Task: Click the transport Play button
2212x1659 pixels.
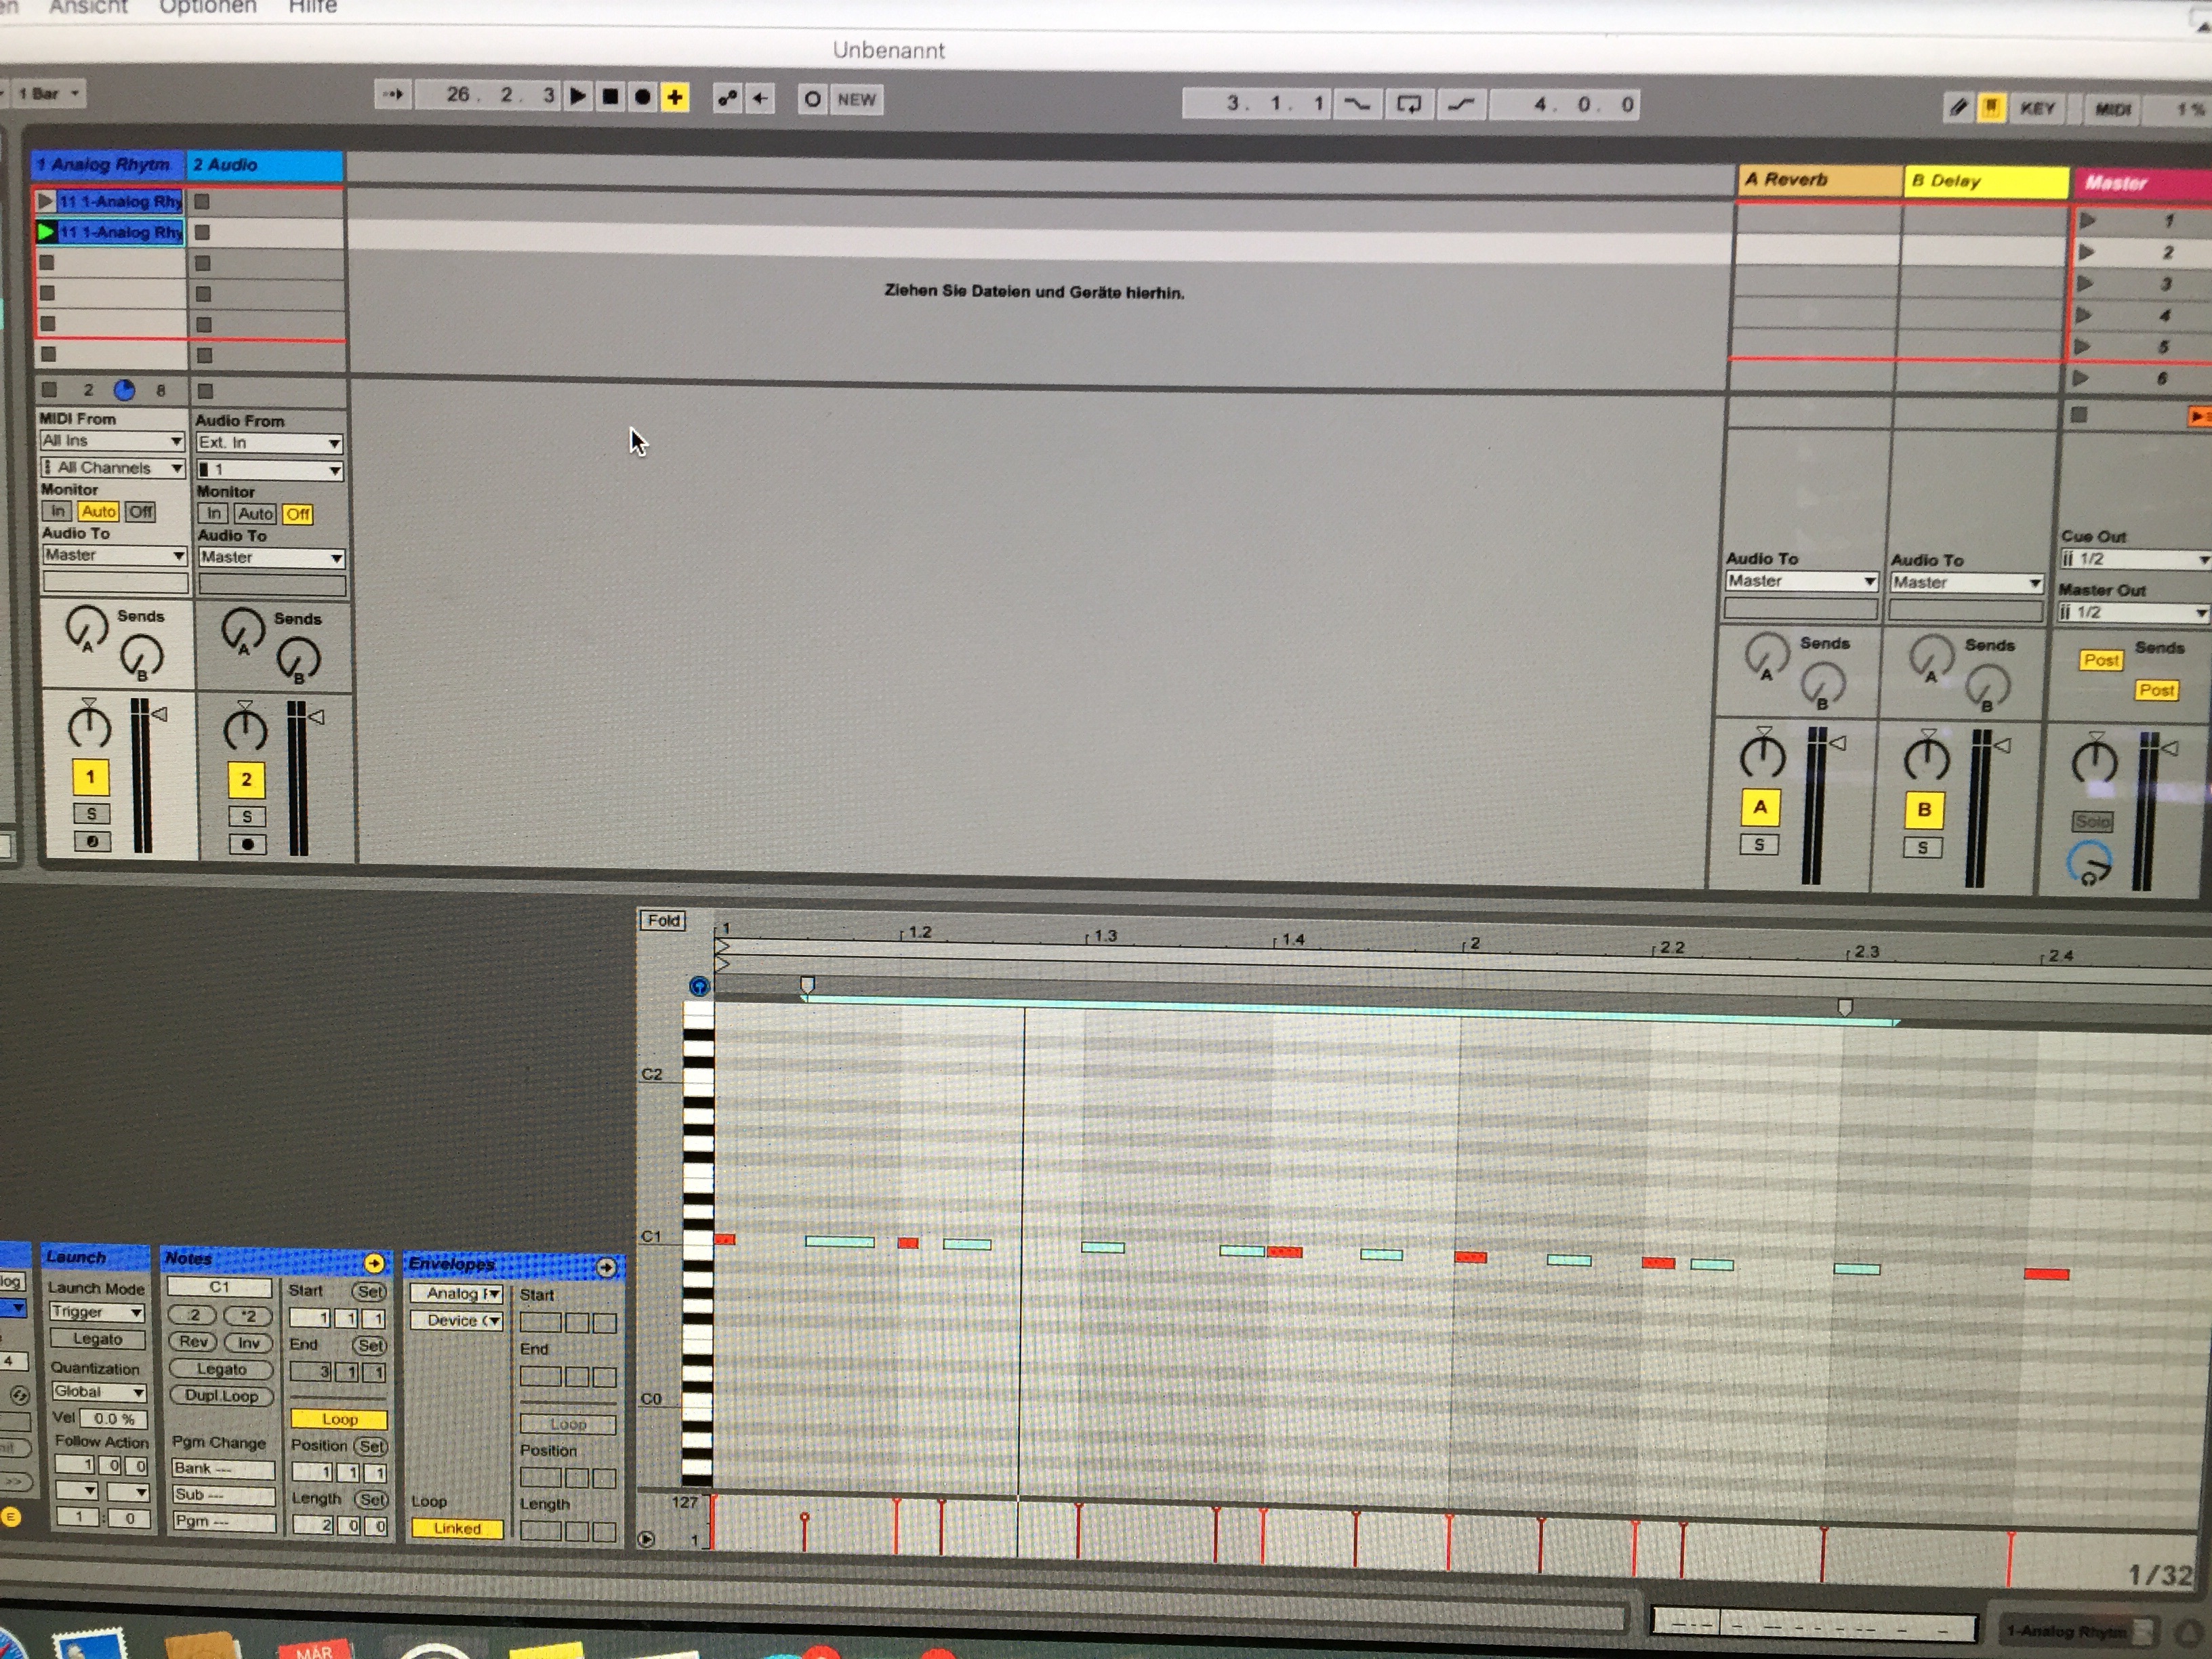Action: tap(578, 97)
